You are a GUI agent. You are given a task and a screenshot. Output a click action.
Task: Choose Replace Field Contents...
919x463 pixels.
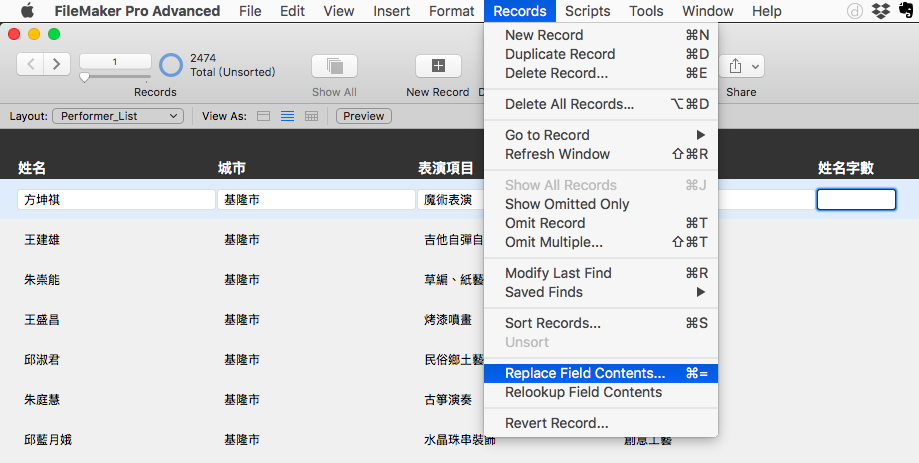601,373
